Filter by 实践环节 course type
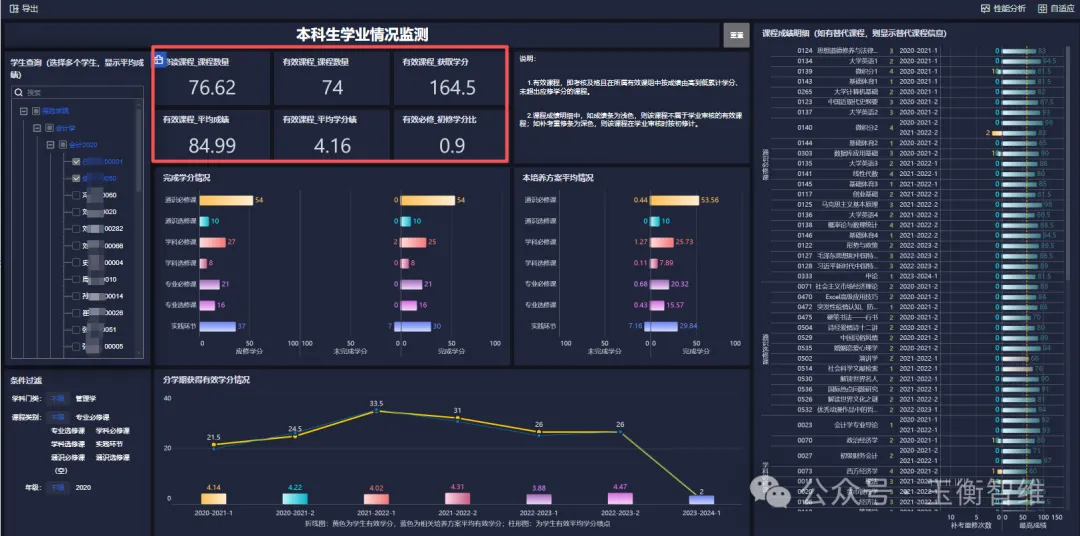1080x536 pixels. click(109, 444)
